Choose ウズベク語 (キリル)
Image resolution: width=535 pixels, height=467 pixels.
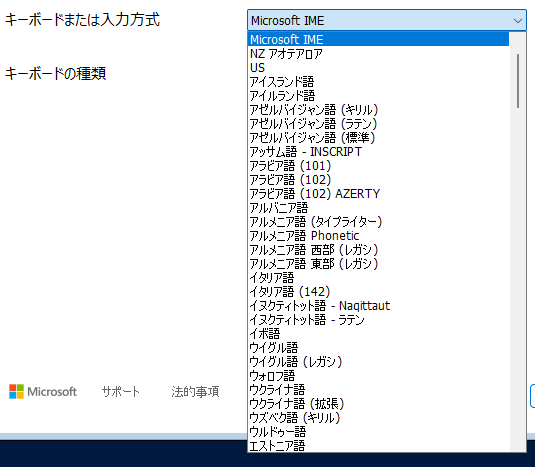click(x=378, y=417)
